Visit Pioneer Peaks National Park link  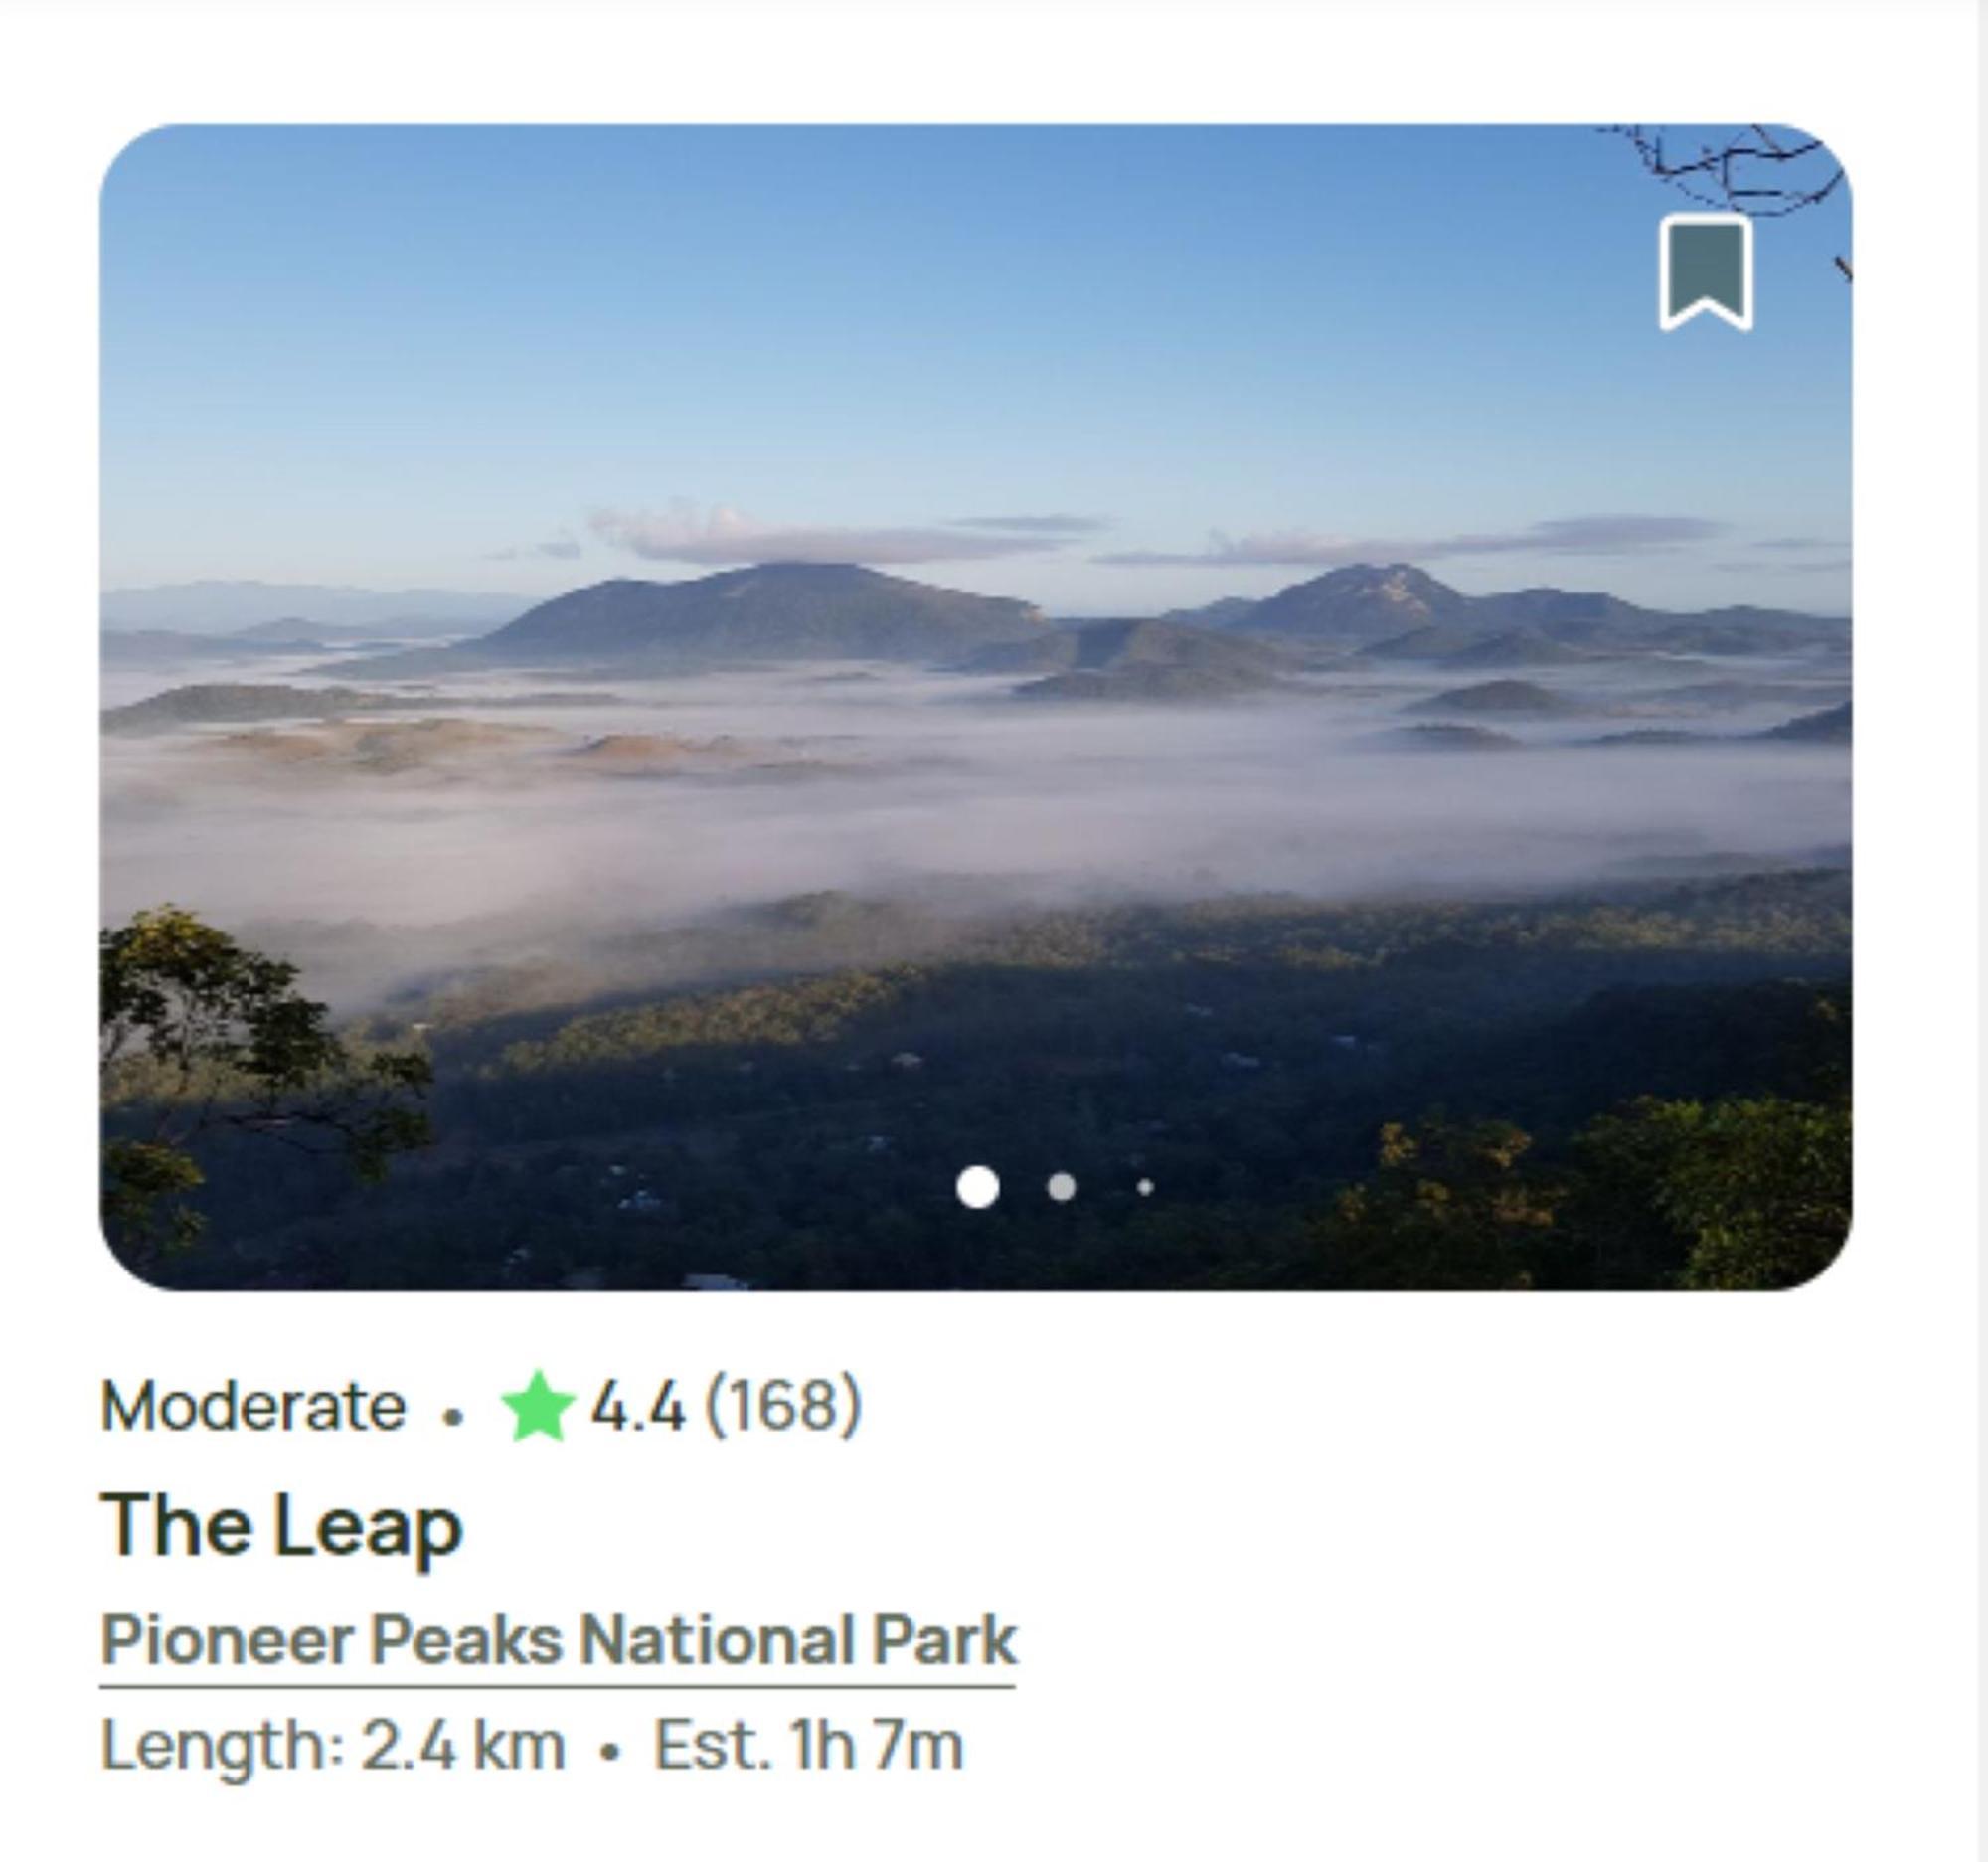558,1642
